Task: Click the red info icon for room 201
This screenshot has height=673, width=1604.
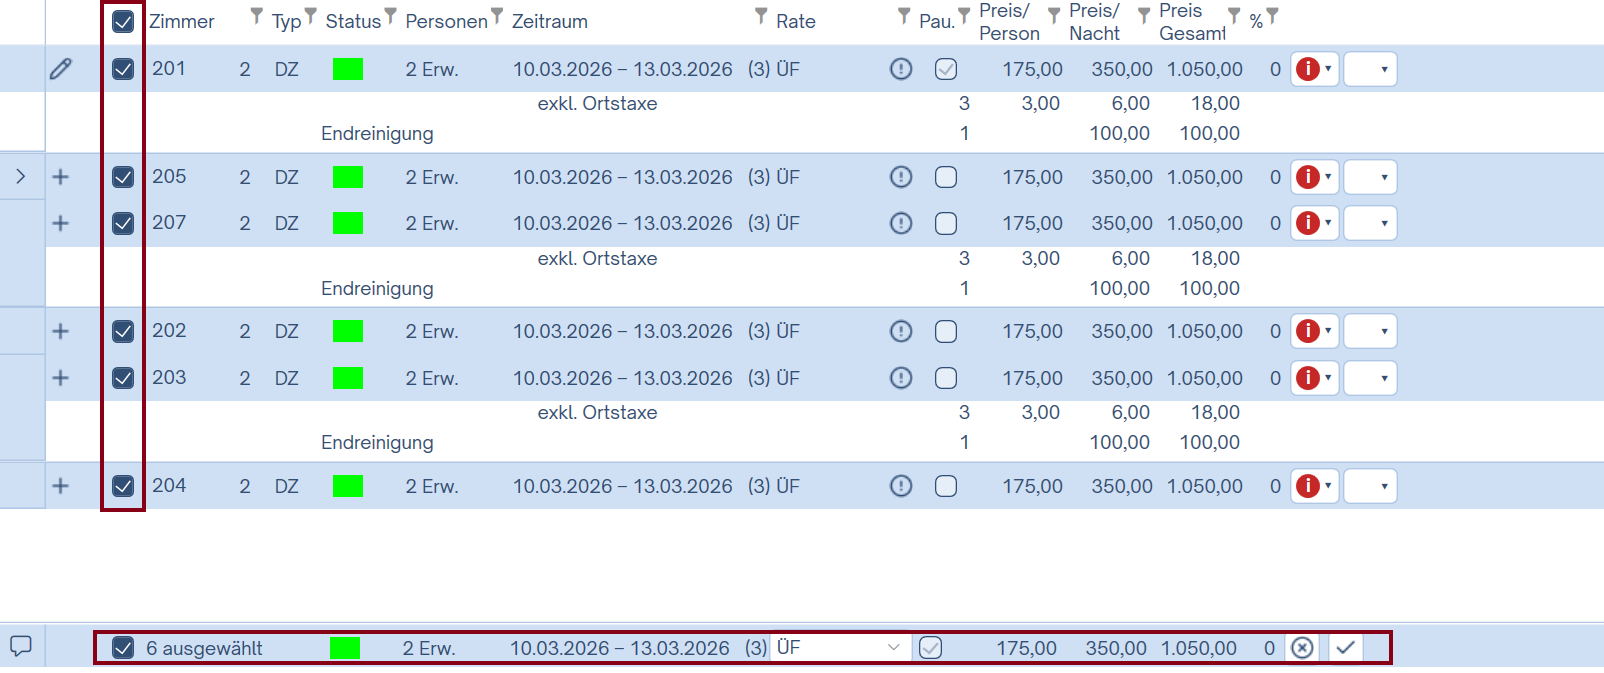Action: click(x=1307, y=69)
